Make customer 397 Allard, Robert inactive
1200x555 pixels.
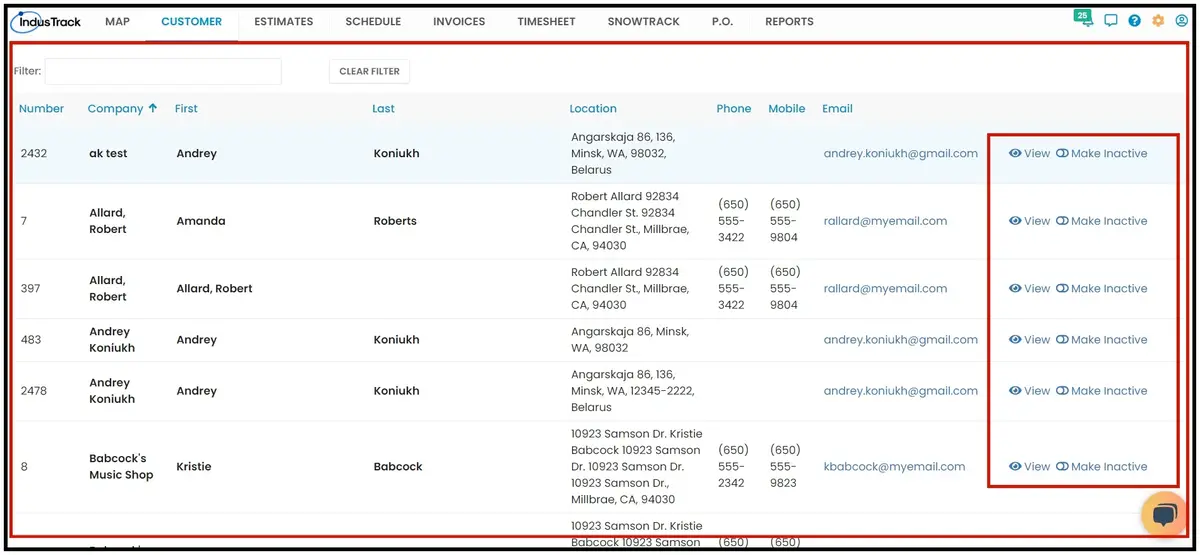pyautogui.click(x=1102, y=289)
